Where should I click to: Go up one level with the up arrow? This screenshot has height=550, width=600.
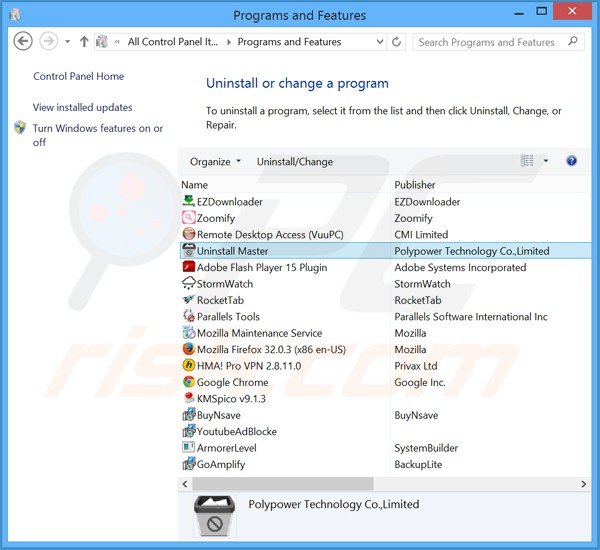pyautogui.click(x=84, y=42)
